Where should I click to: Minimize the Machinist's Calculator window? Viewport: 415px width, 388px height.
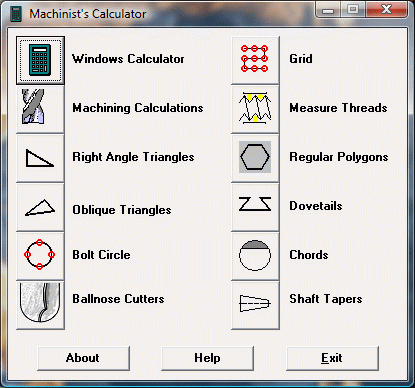328,10
